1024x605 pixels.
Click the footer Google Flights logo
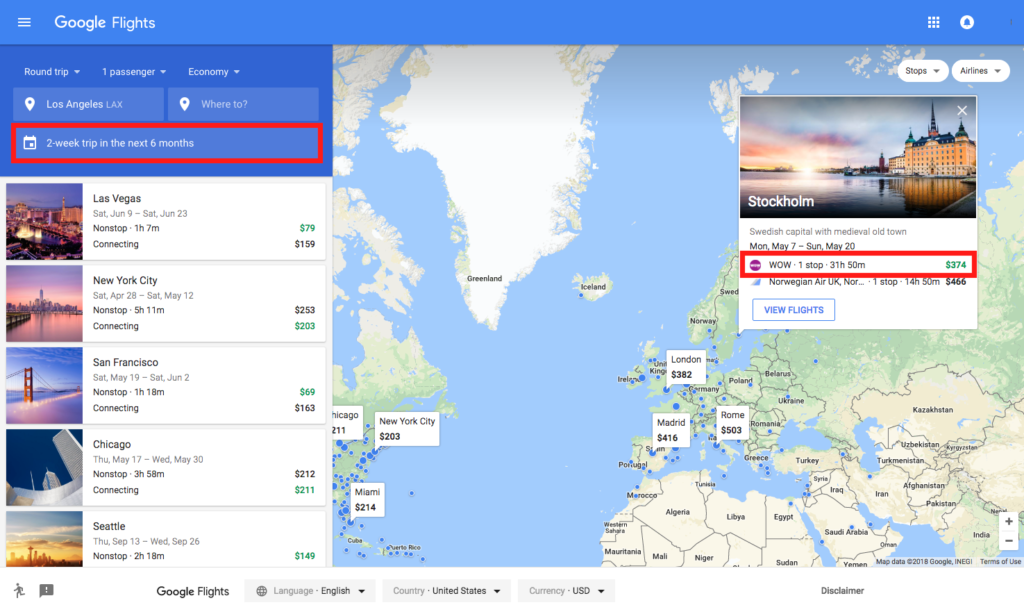(193, 591)
